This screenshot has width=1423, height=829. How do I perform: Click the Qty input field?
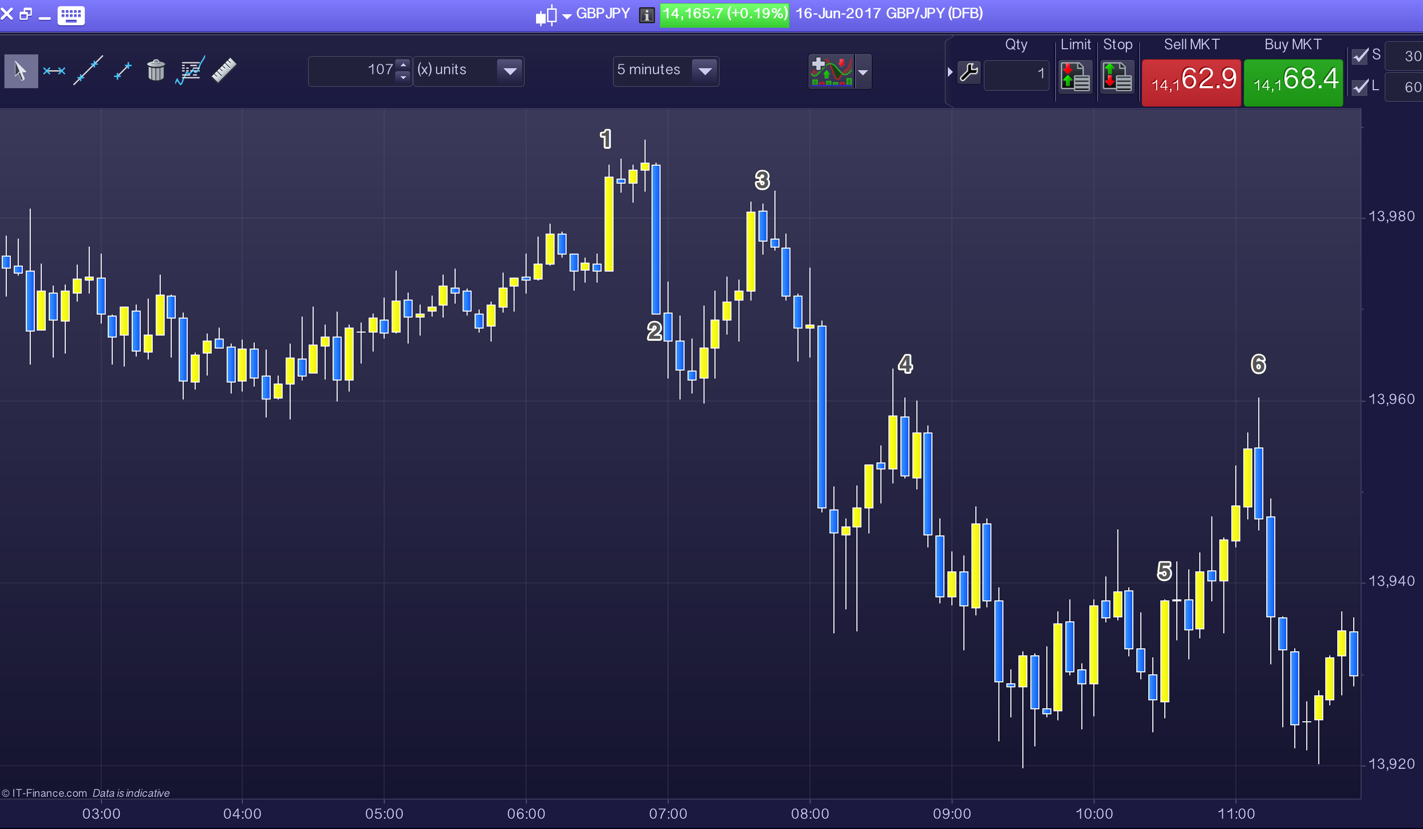pyautogui.click(x=1016, y=74)
